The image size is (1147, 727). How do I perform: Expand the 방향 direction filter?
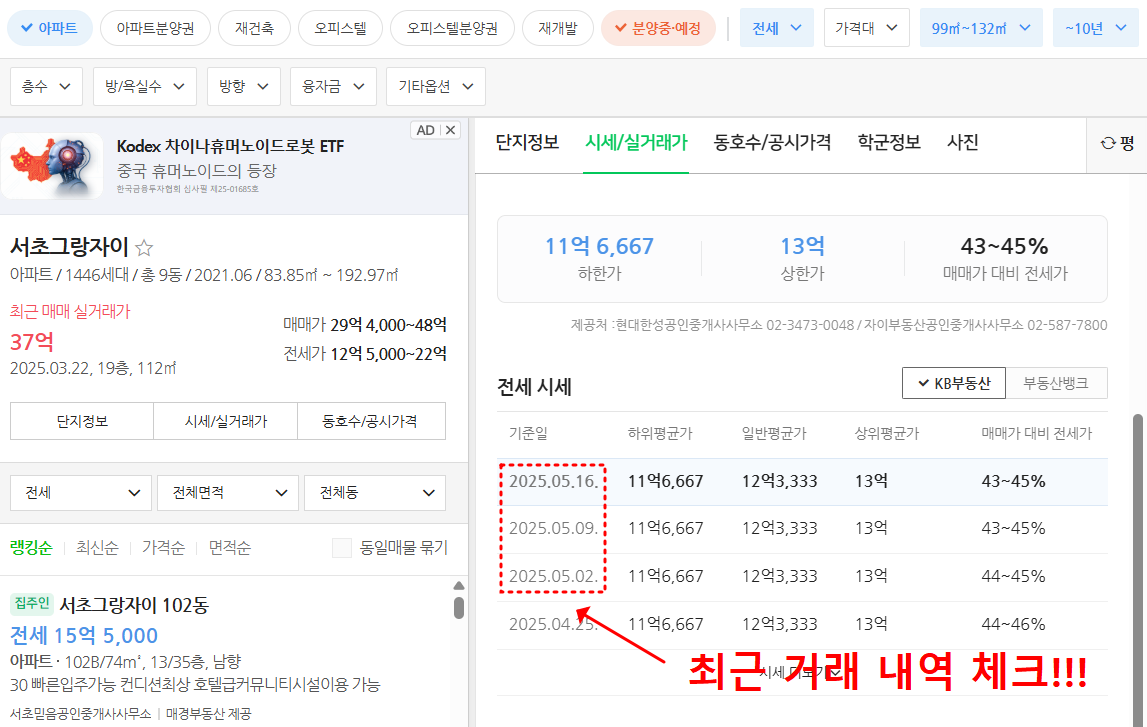pos(244,86)
